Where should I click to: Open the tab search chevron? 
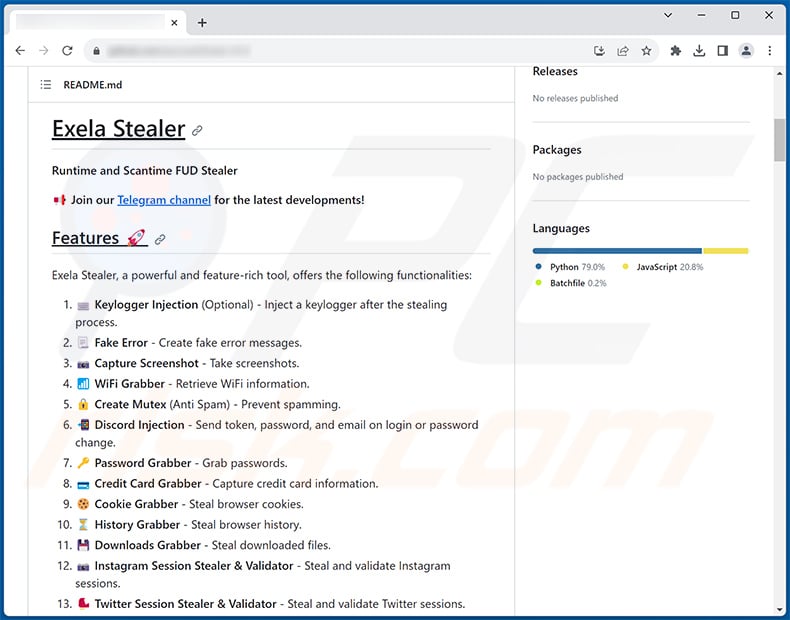[668, 15]
